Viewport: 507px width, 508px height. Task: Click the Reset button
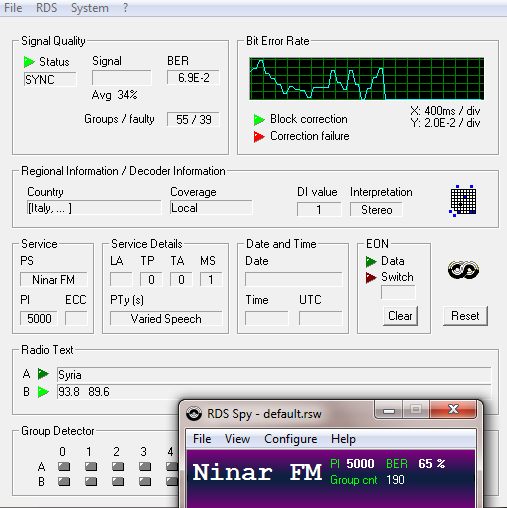pyautogui.click(x=465, y=316)
